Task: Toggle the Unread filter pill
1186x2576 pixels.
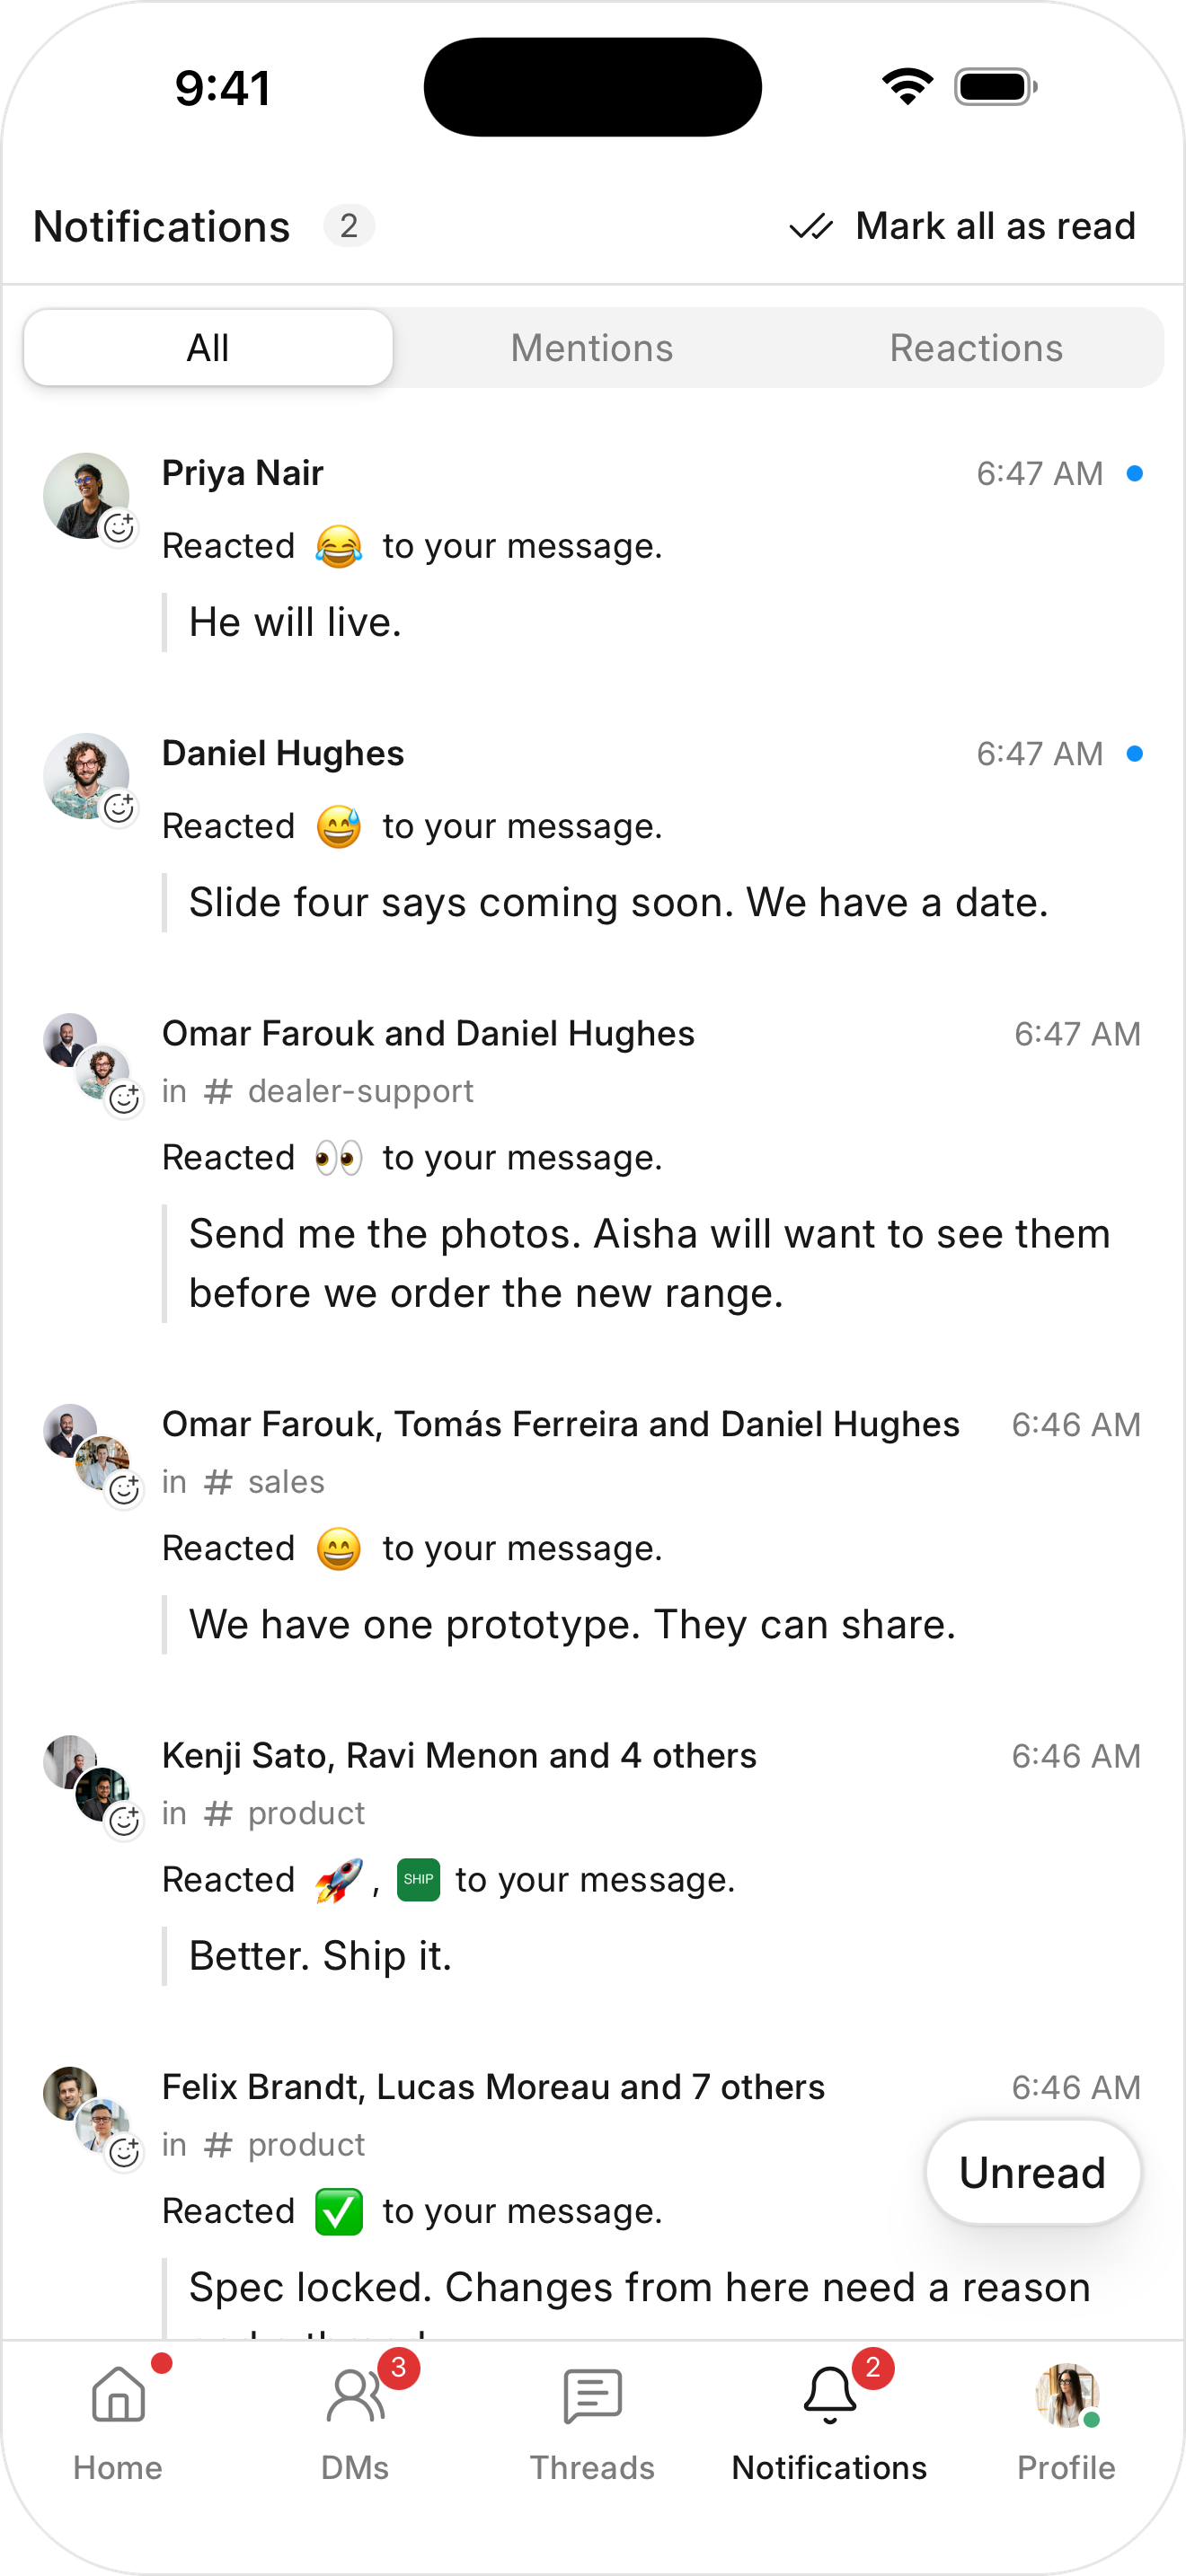Action: 1033,2172
